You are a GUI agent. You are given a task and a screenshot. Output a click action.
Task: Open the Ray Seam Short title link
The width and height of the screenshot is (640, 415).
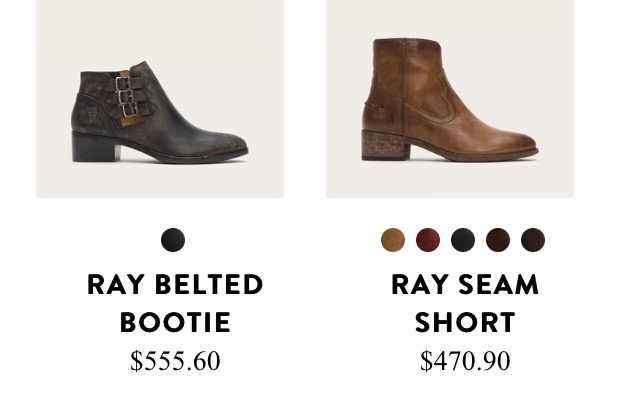pyautogui.click(x=465, y=303)
